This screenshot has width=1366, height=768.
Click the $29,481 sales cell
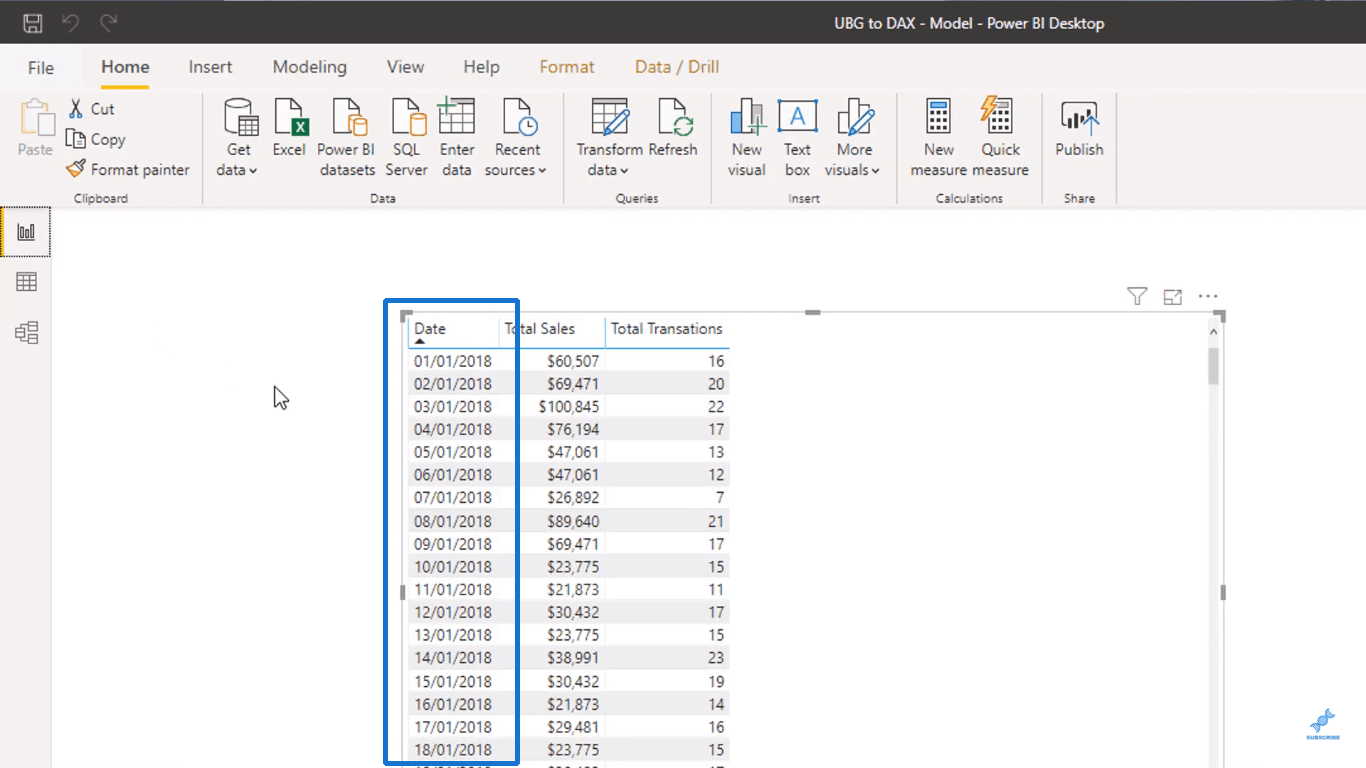tap(573, 727)
